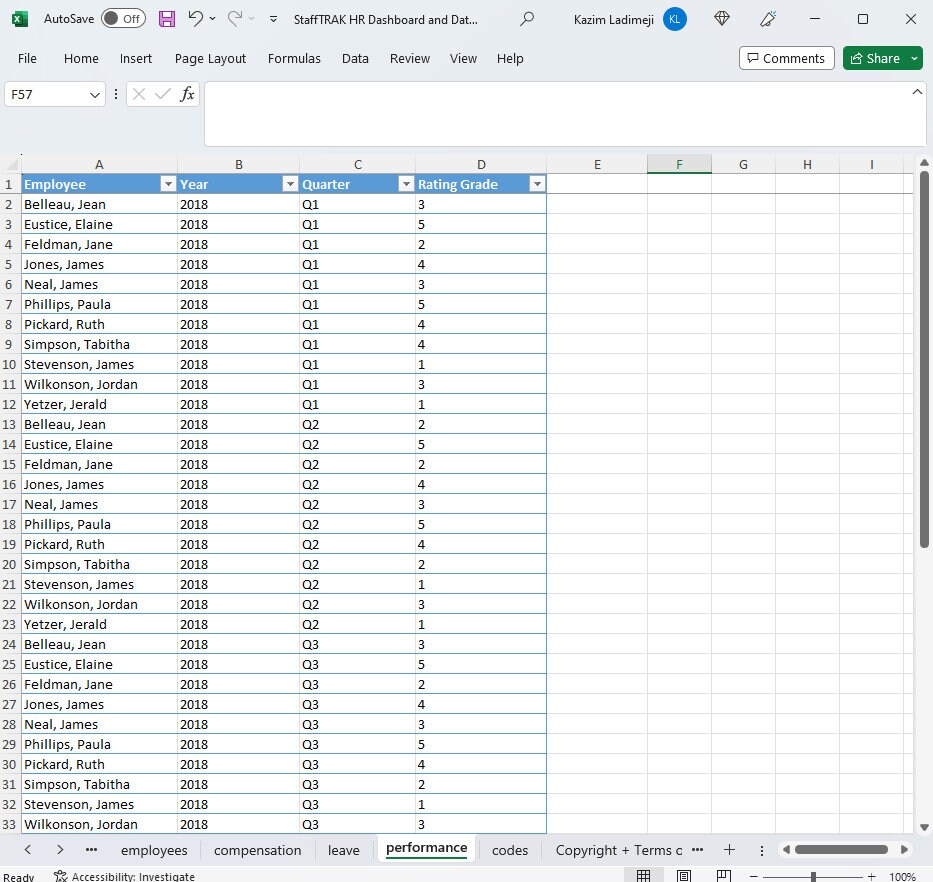933x882 pixels.
Task: Add a new worksheet with the plus button
Action: [729, 850]
